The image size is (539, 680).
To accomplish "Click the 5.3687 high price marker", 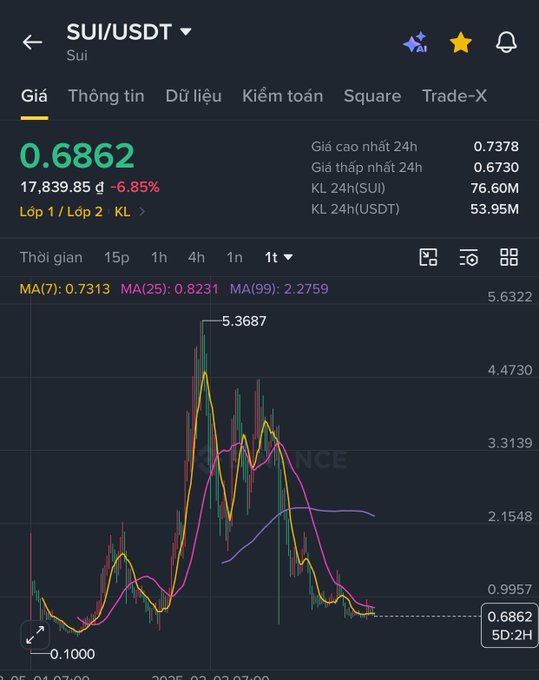I will click(x=244, y=321).
